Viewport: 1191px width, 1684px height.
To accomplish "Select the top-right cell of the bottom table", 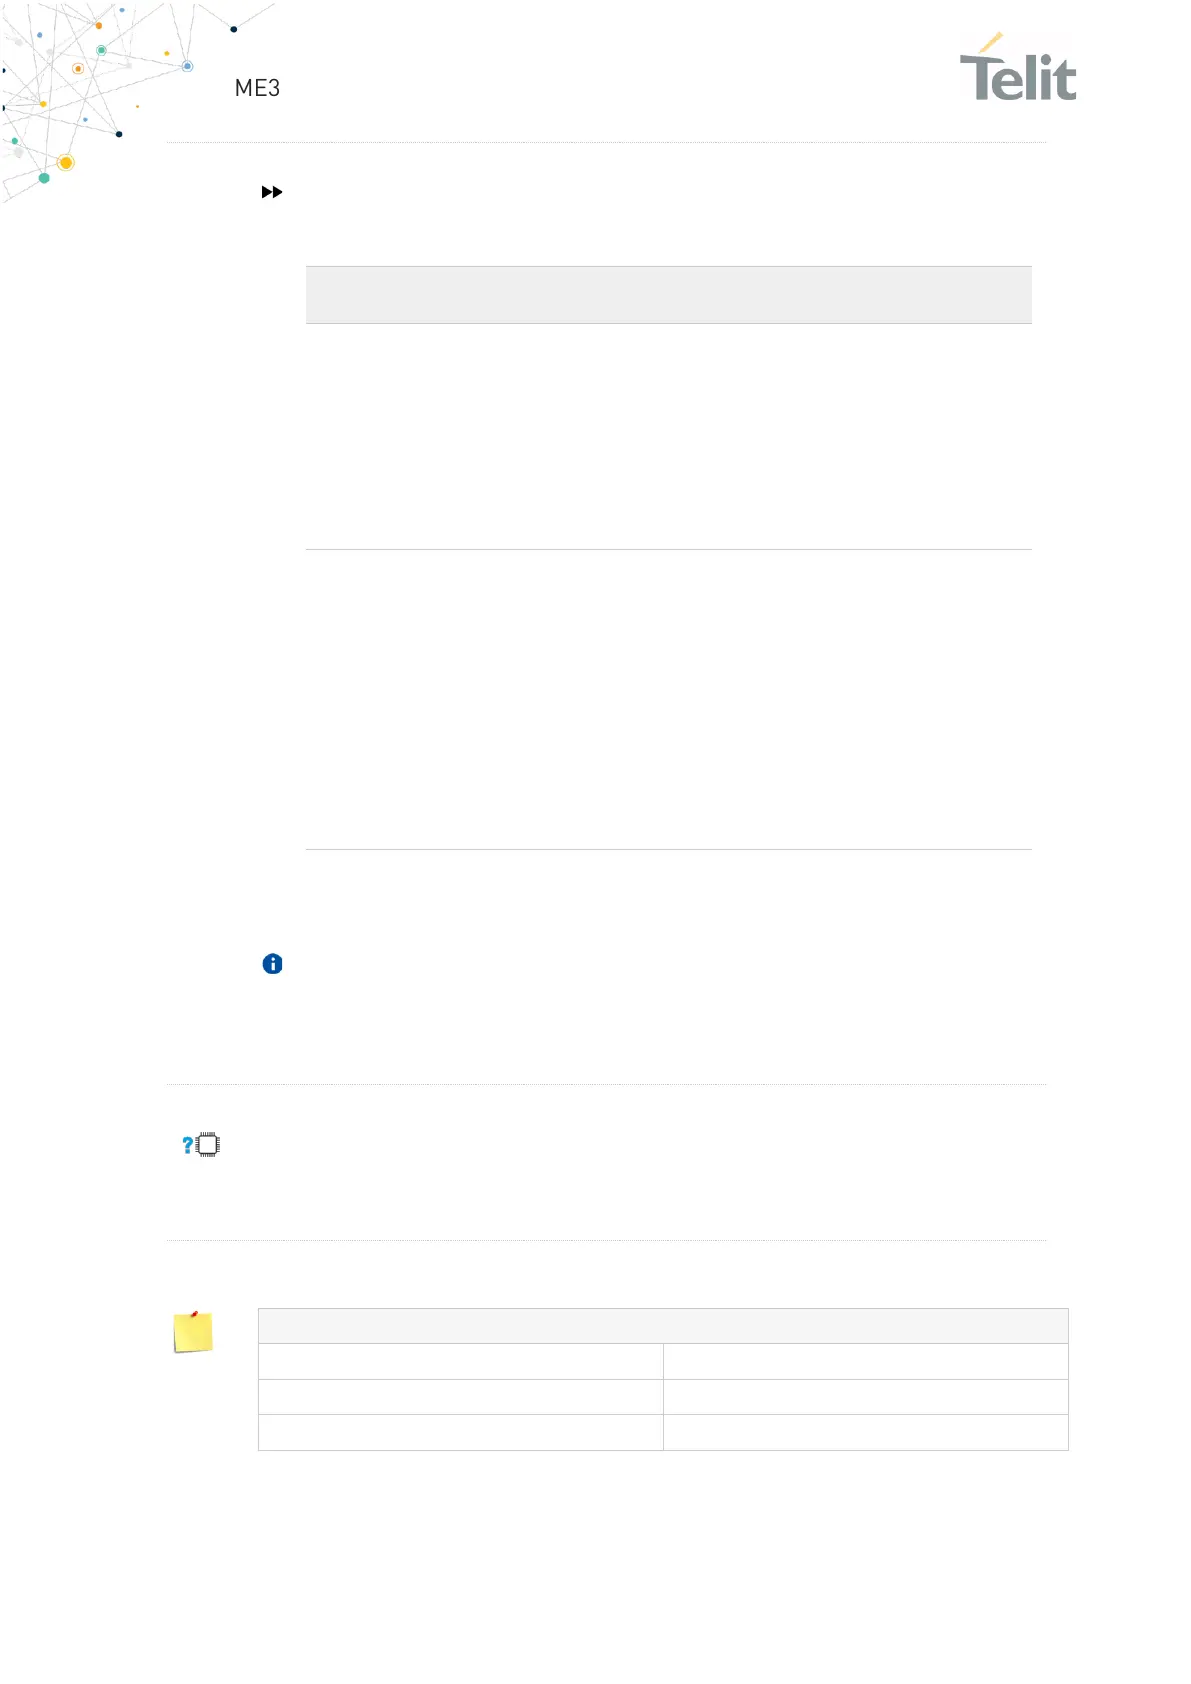I will point(865,1361).
